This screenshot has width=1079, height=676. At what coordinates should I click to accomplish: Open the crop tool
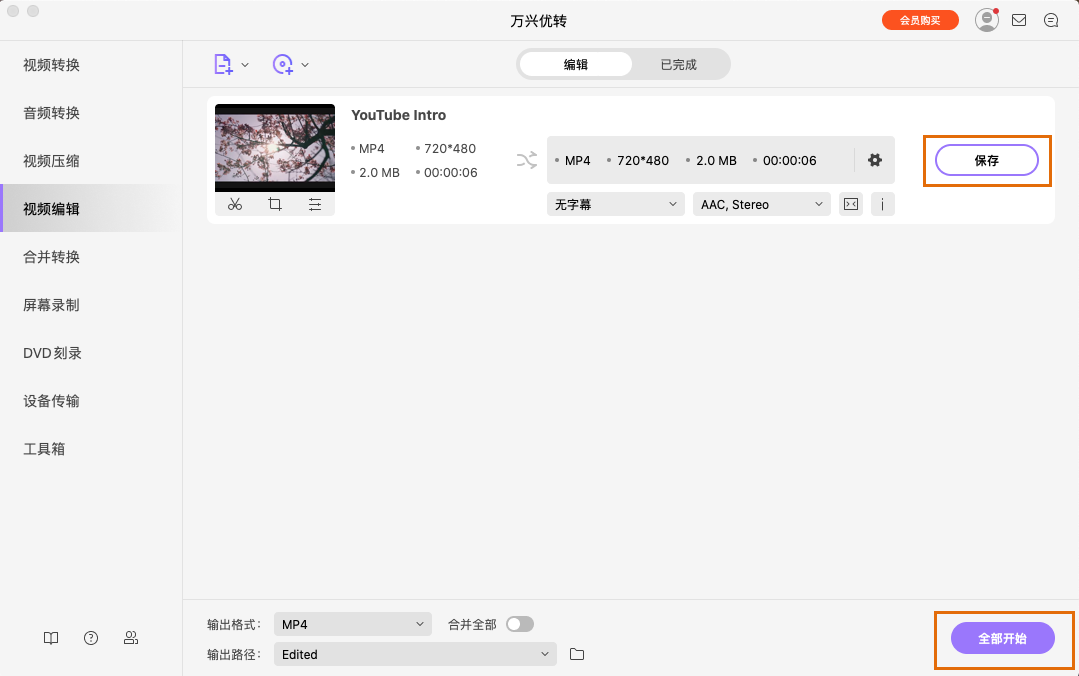tap(275, 204)
